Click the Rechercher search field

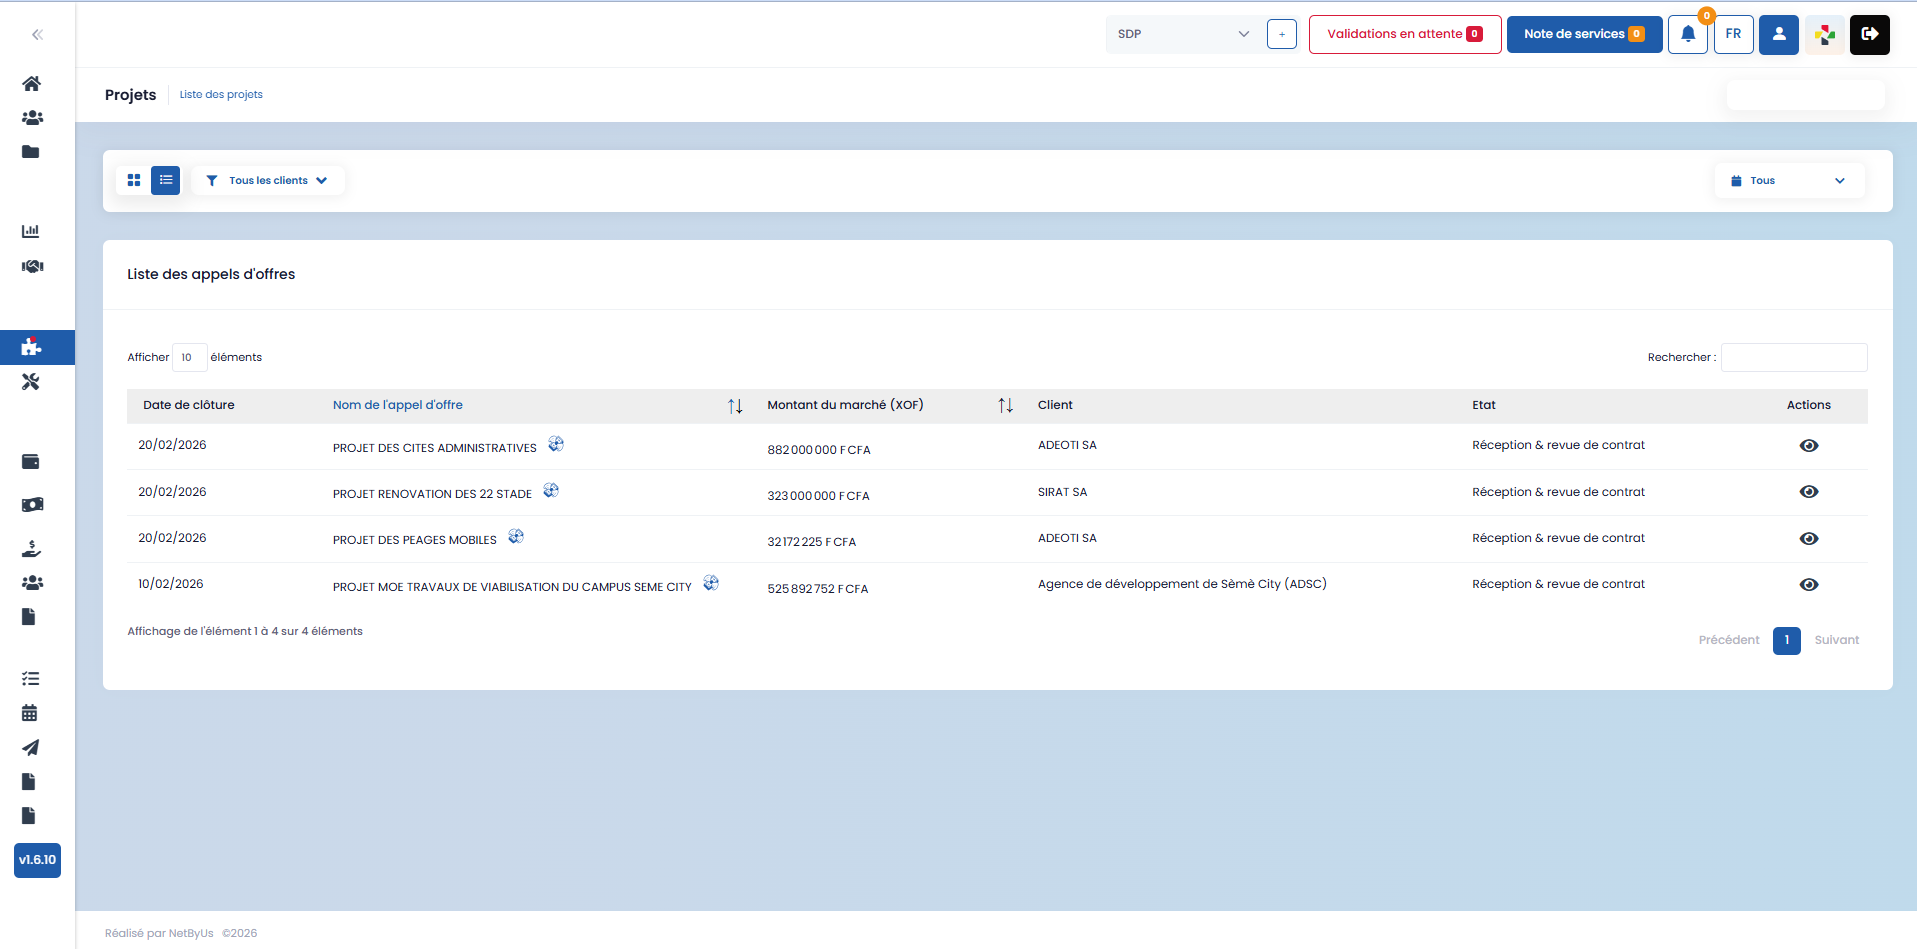[1793, 358]
